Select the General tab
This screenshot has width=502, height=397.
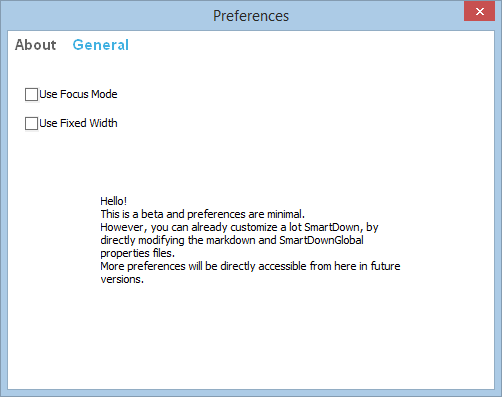(x=101, y=45)
